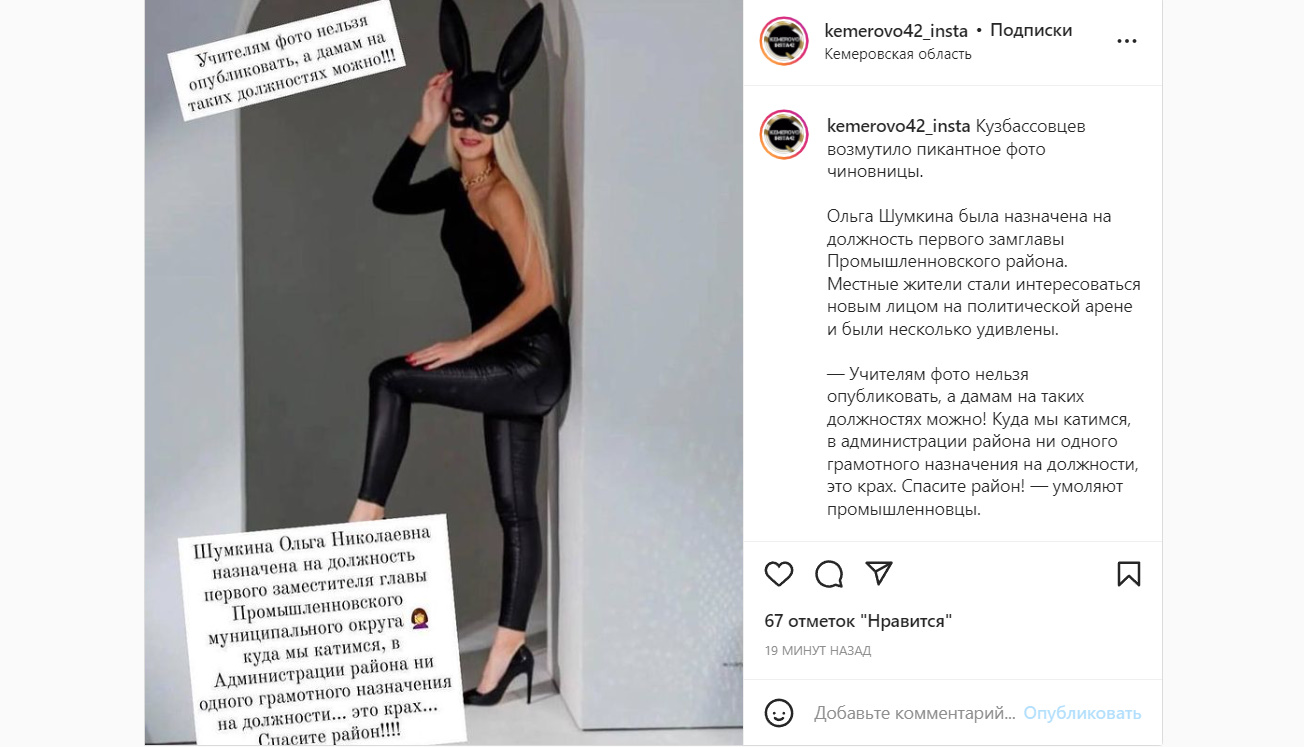Focus the Добавьте комментарий input field
The image size is (1304, 747).
pos(914,713)
